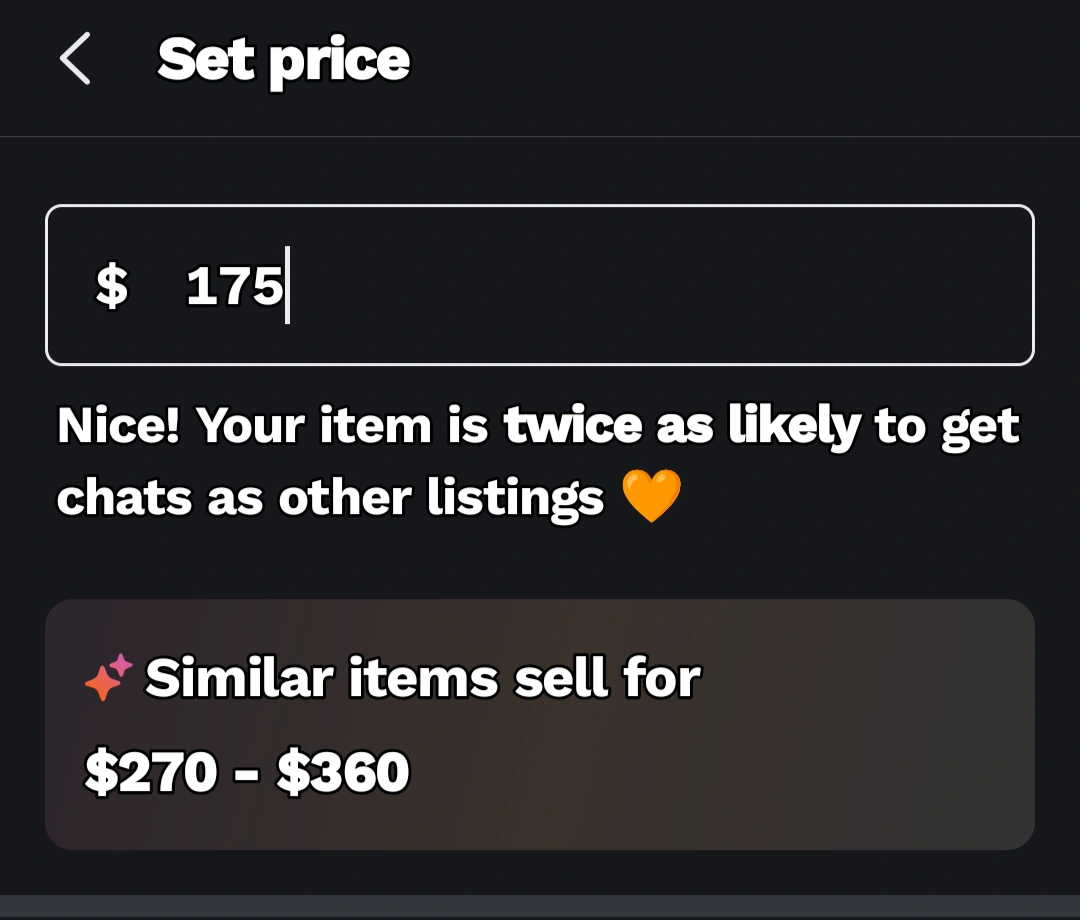Tap the high price $360

coord(343,773)
